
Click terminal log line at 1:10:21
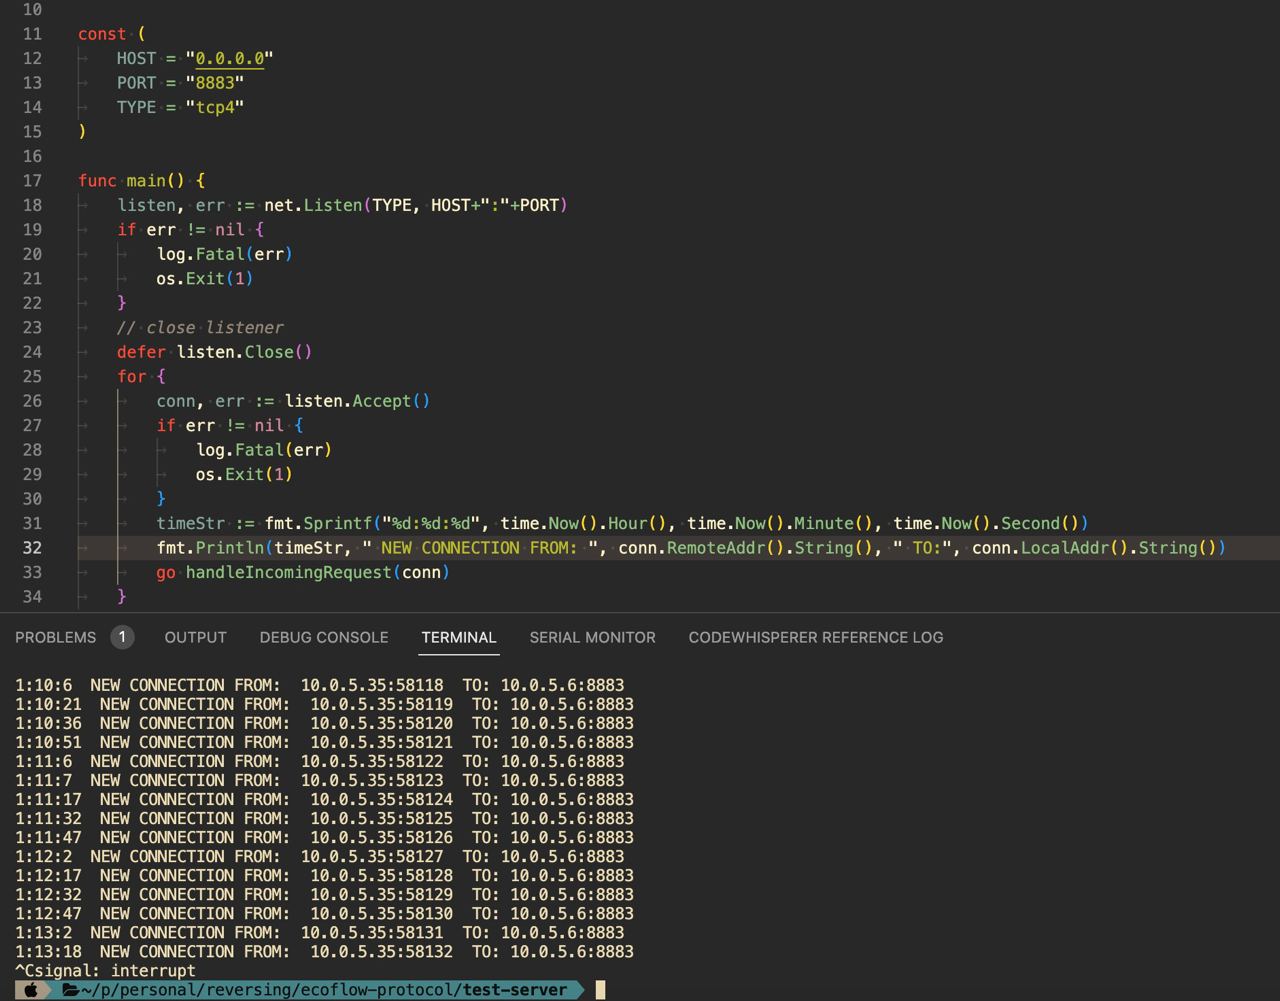click(x=324, y=704)
